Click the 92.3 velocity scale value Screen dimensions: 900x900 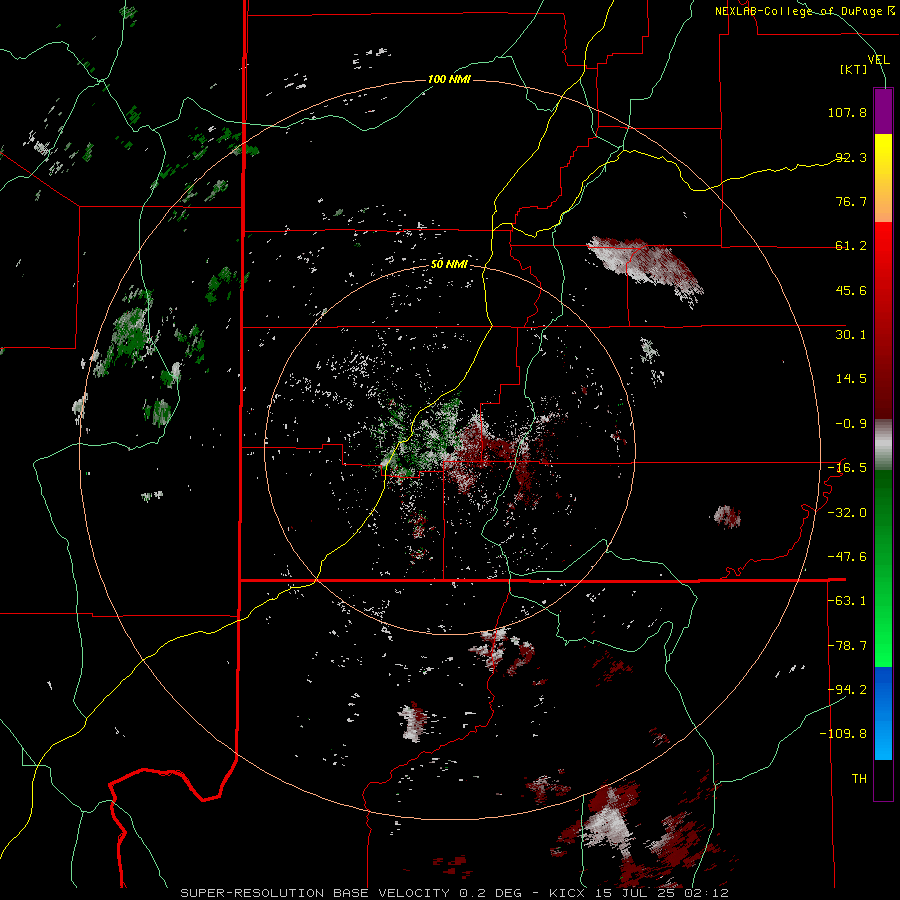point(851,157)
